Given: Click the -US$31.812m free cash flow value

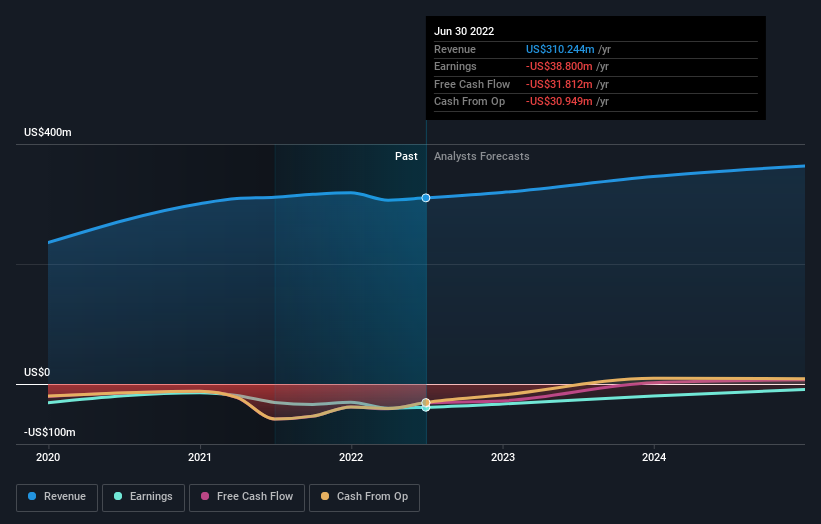Looking at the screenshot, I should click(559, 84).
